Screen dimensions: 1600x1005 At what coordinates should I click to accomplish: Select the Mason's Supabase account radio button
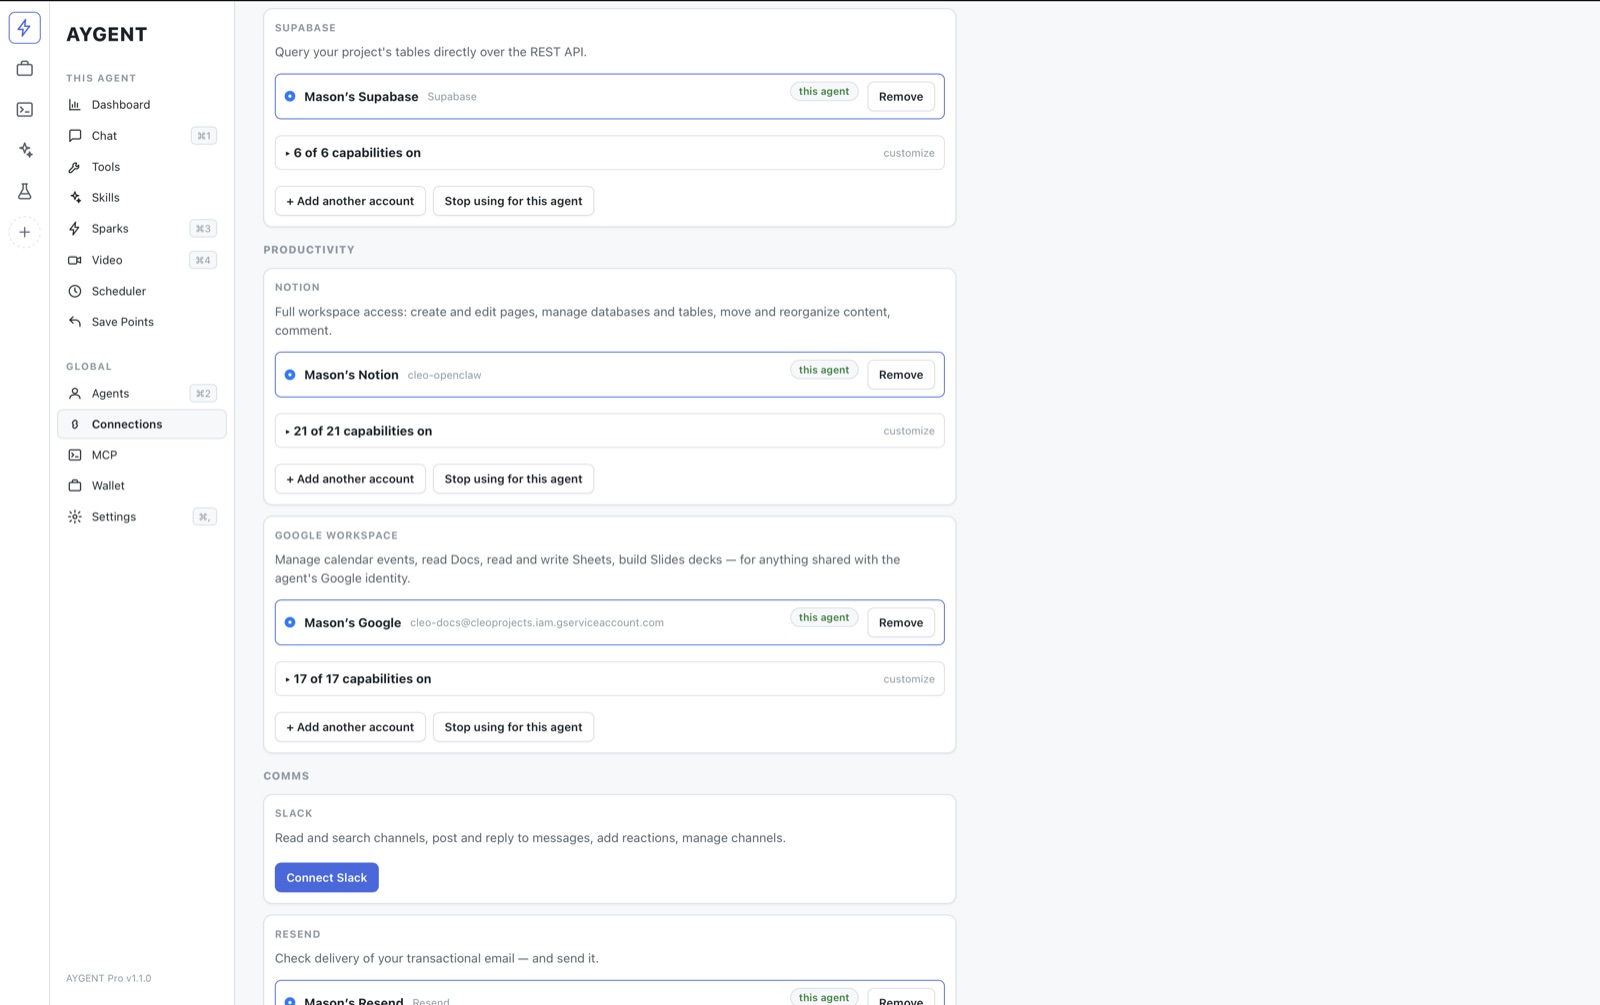tap(290, 96)
